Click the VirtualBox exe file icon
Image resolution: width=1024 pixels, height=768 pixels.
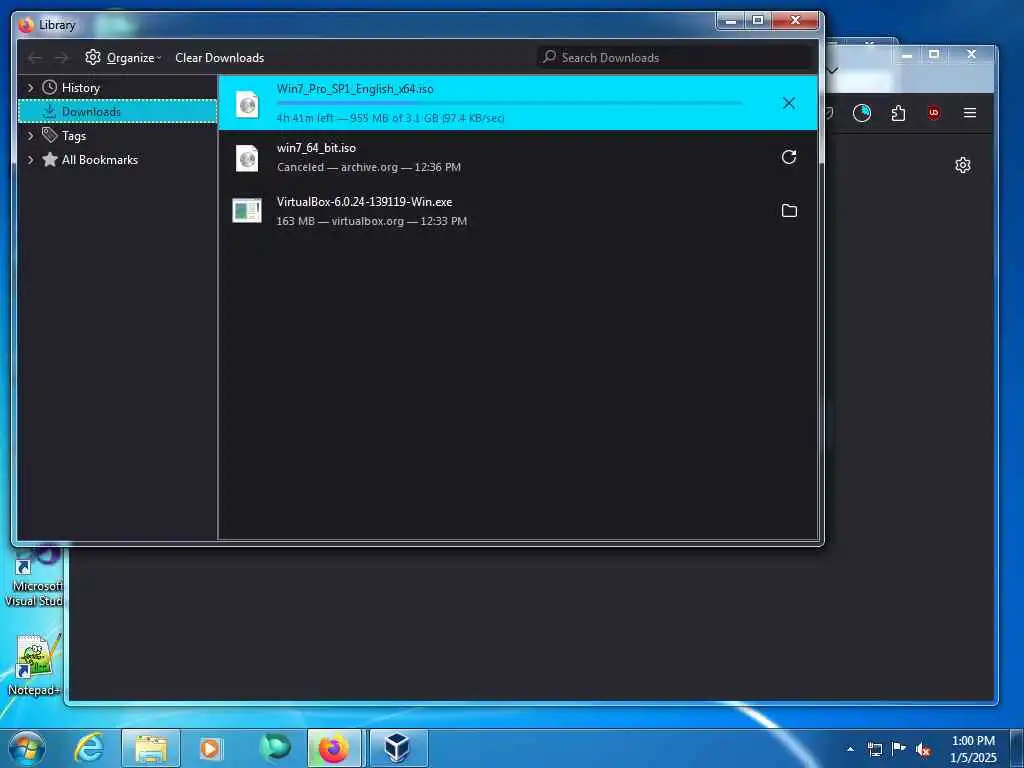247,210
